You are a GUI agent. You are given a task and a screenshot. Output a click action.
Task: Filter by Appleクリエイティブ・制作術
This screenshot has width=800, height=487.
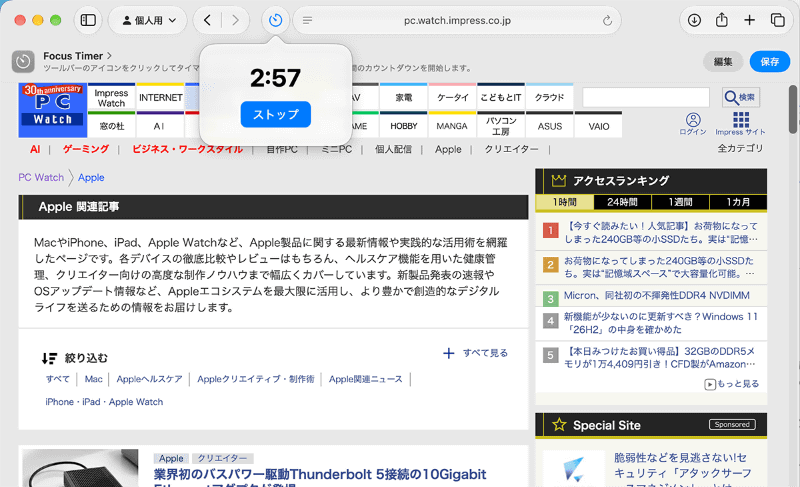pos(256,379)
